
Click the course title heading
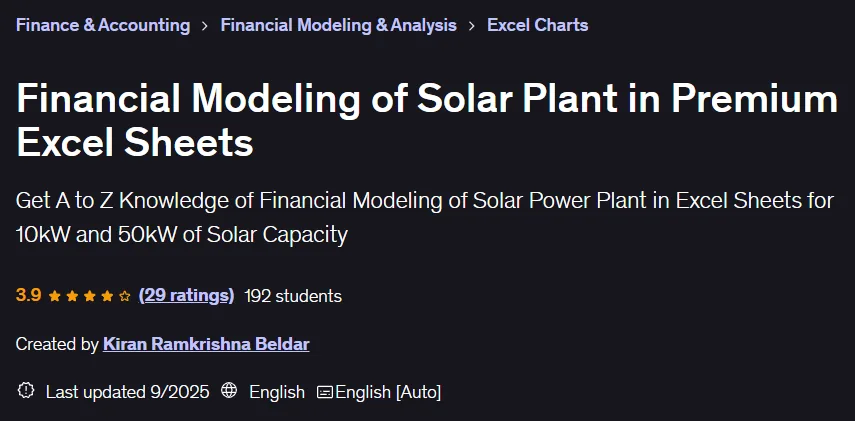click(x=427, y=120)
